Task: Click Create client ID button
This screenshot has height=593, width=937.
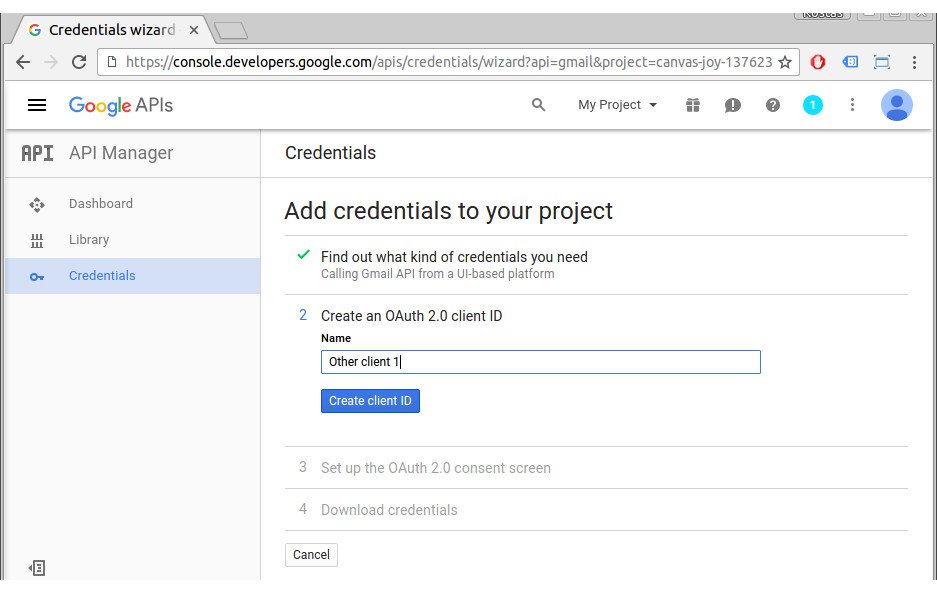Action: (370, 401)
